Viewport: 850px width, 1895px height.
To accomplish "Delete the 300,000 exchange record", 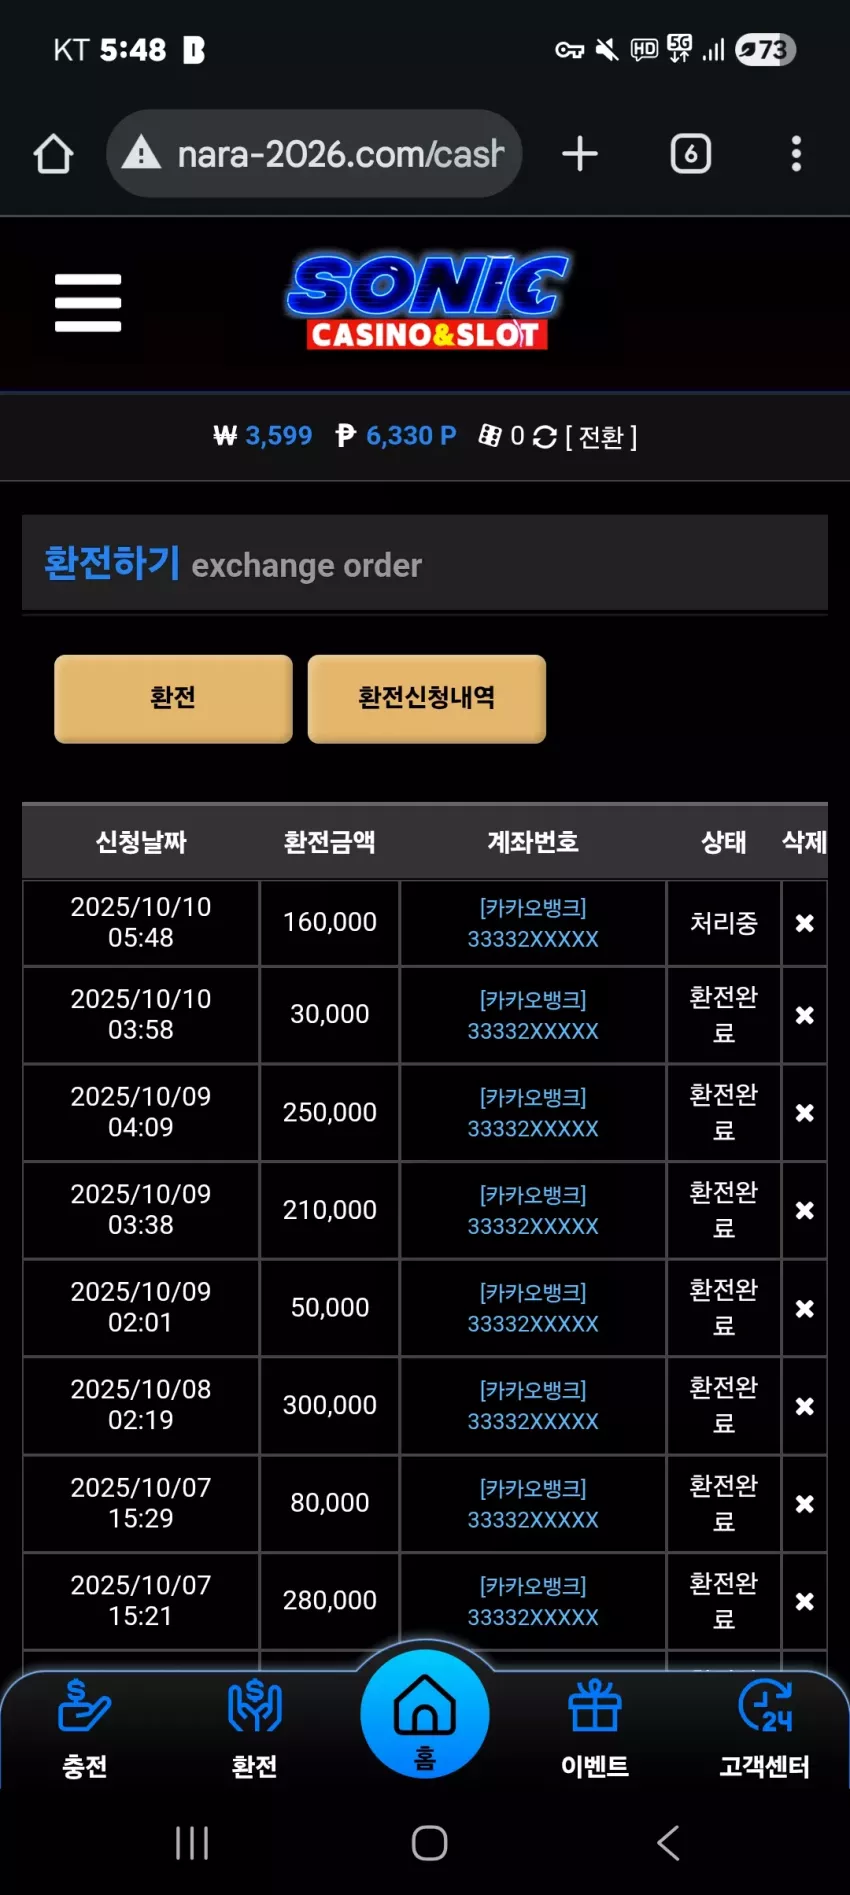I will [x=804, y=1406].
